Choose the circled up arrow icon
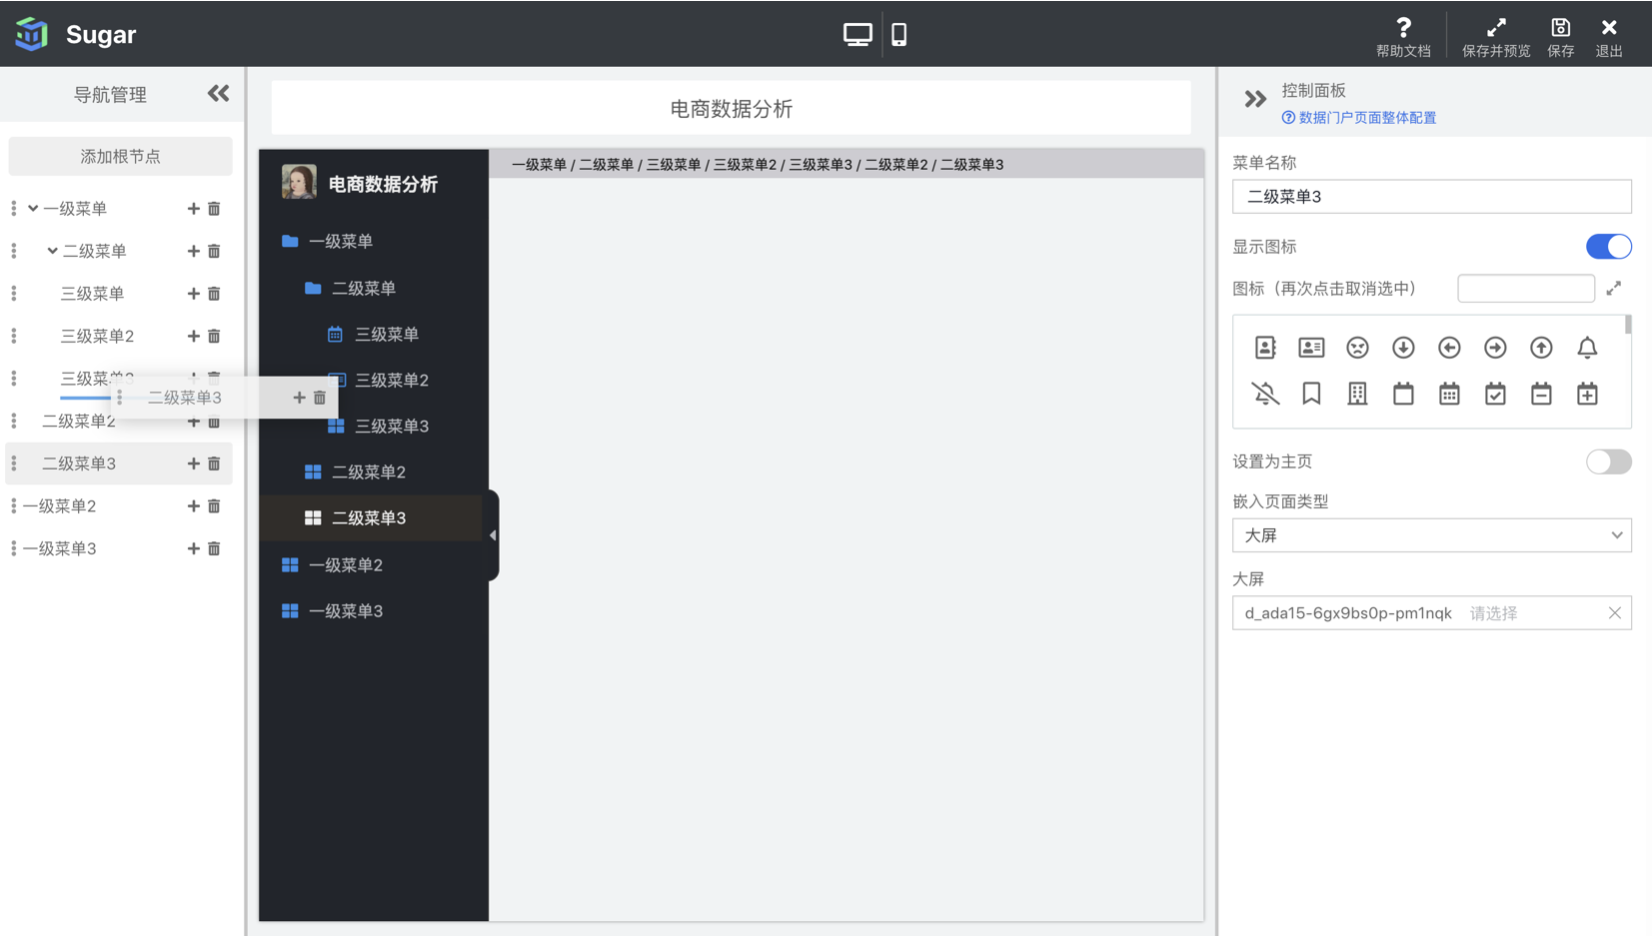 click(1541, 347)
